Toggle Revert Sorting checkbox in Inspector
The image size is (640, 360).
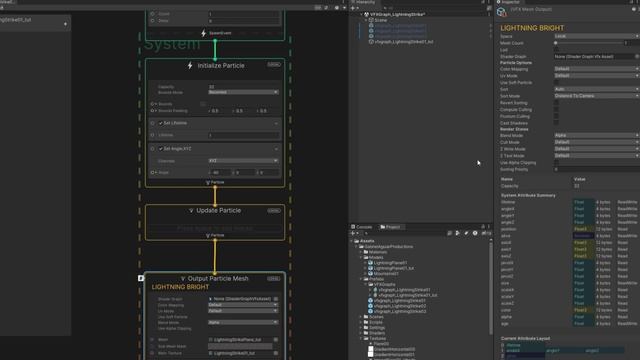(x=556, y=103)
